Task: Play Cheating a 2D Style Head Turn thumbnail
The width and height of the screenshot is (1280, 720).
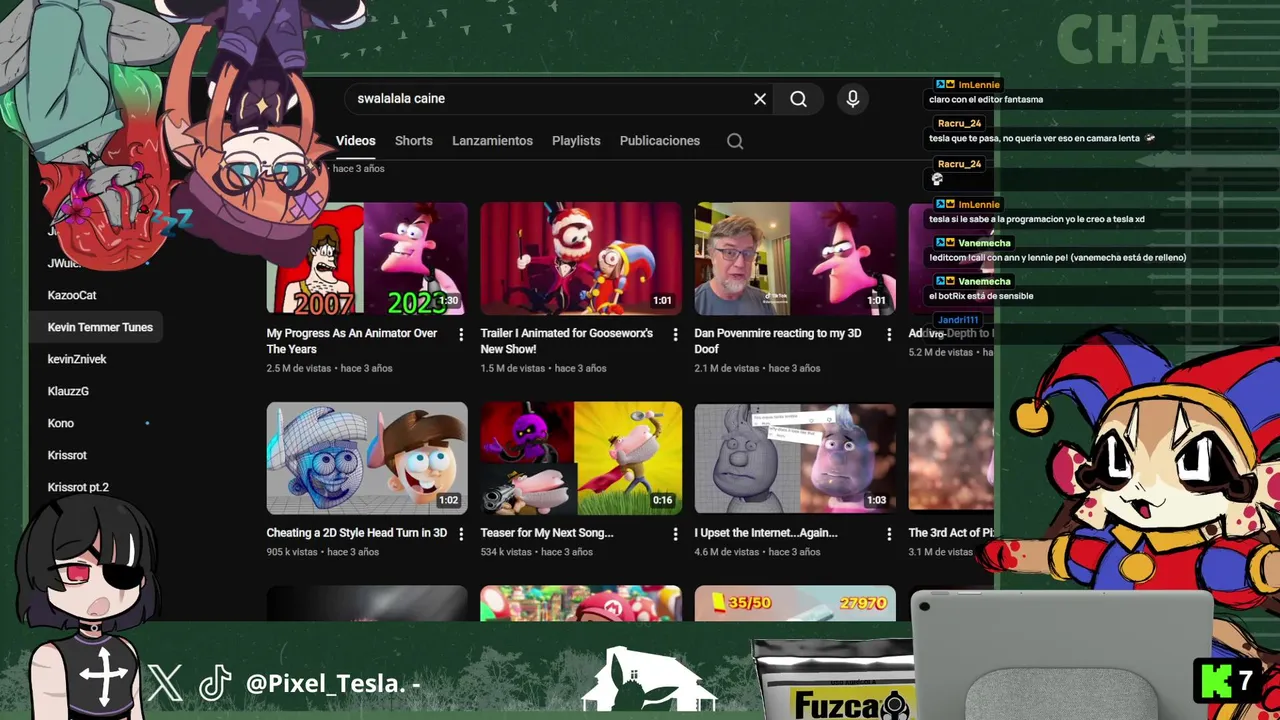Action: point(367,458)
